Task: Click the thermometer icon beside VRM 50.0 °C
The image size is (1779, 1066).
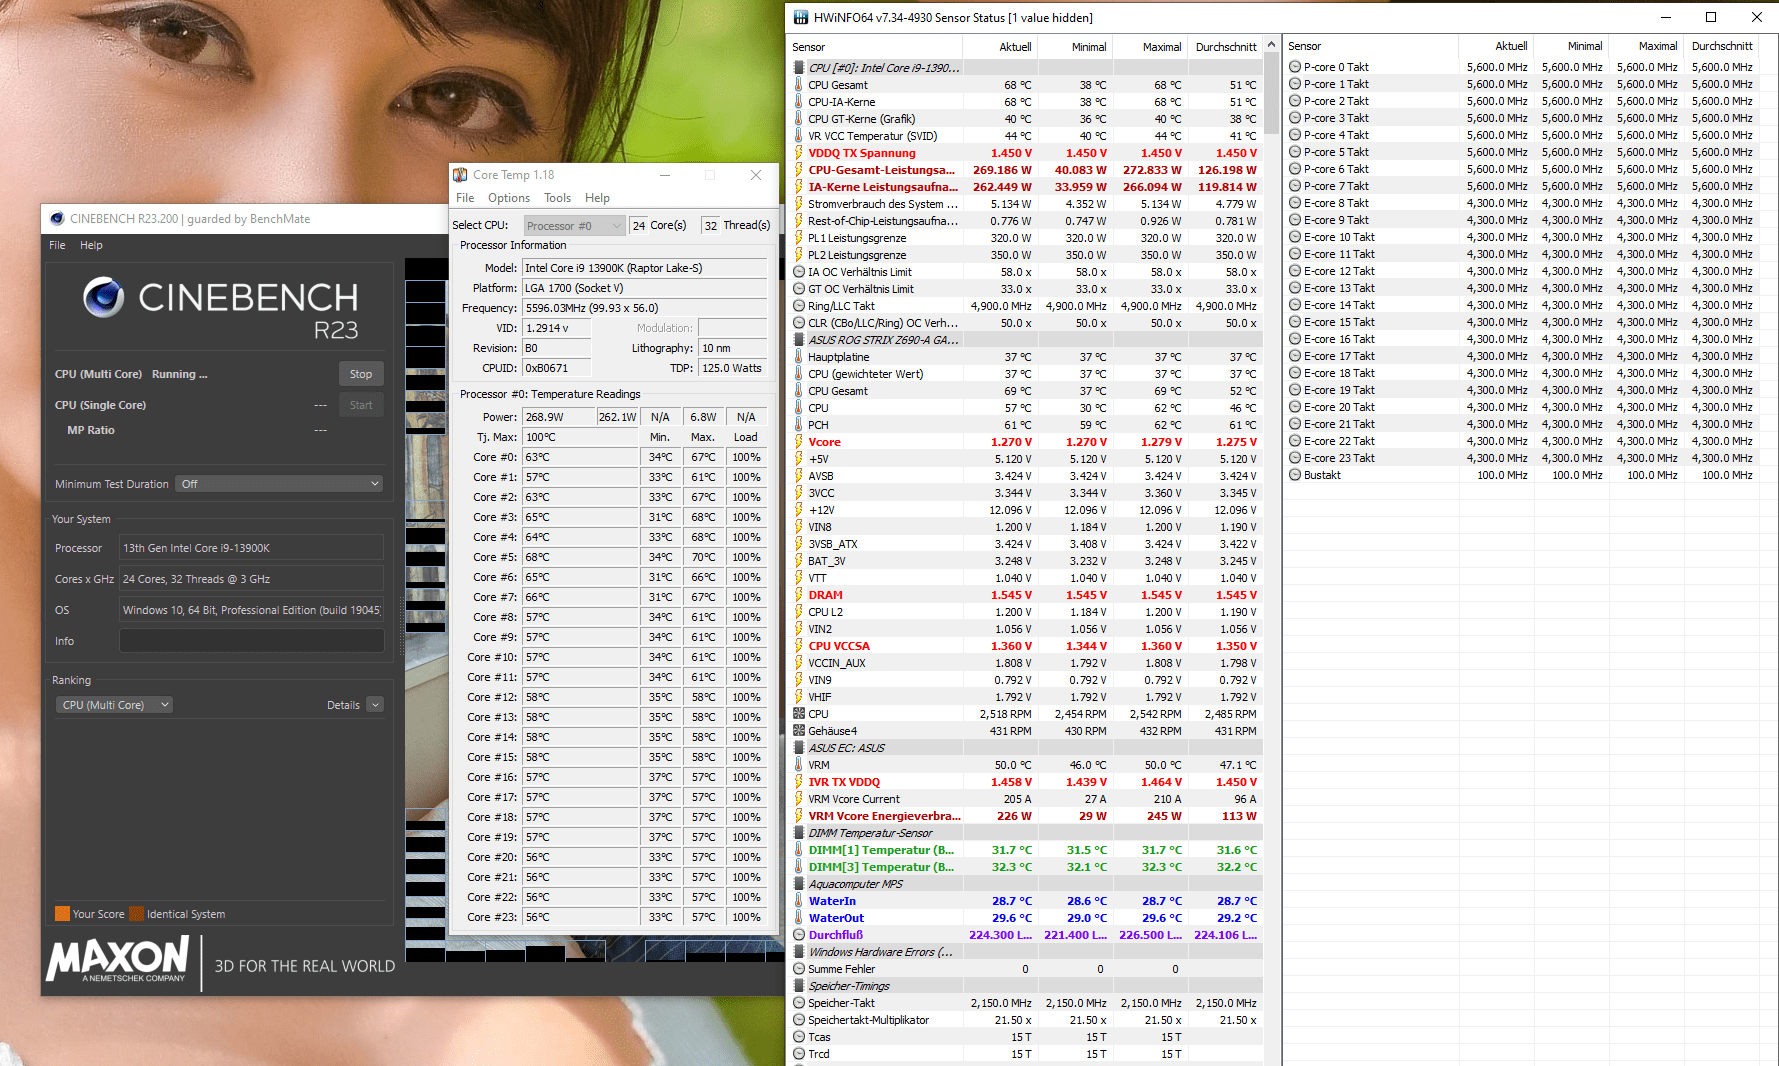Action: (799, 765)
